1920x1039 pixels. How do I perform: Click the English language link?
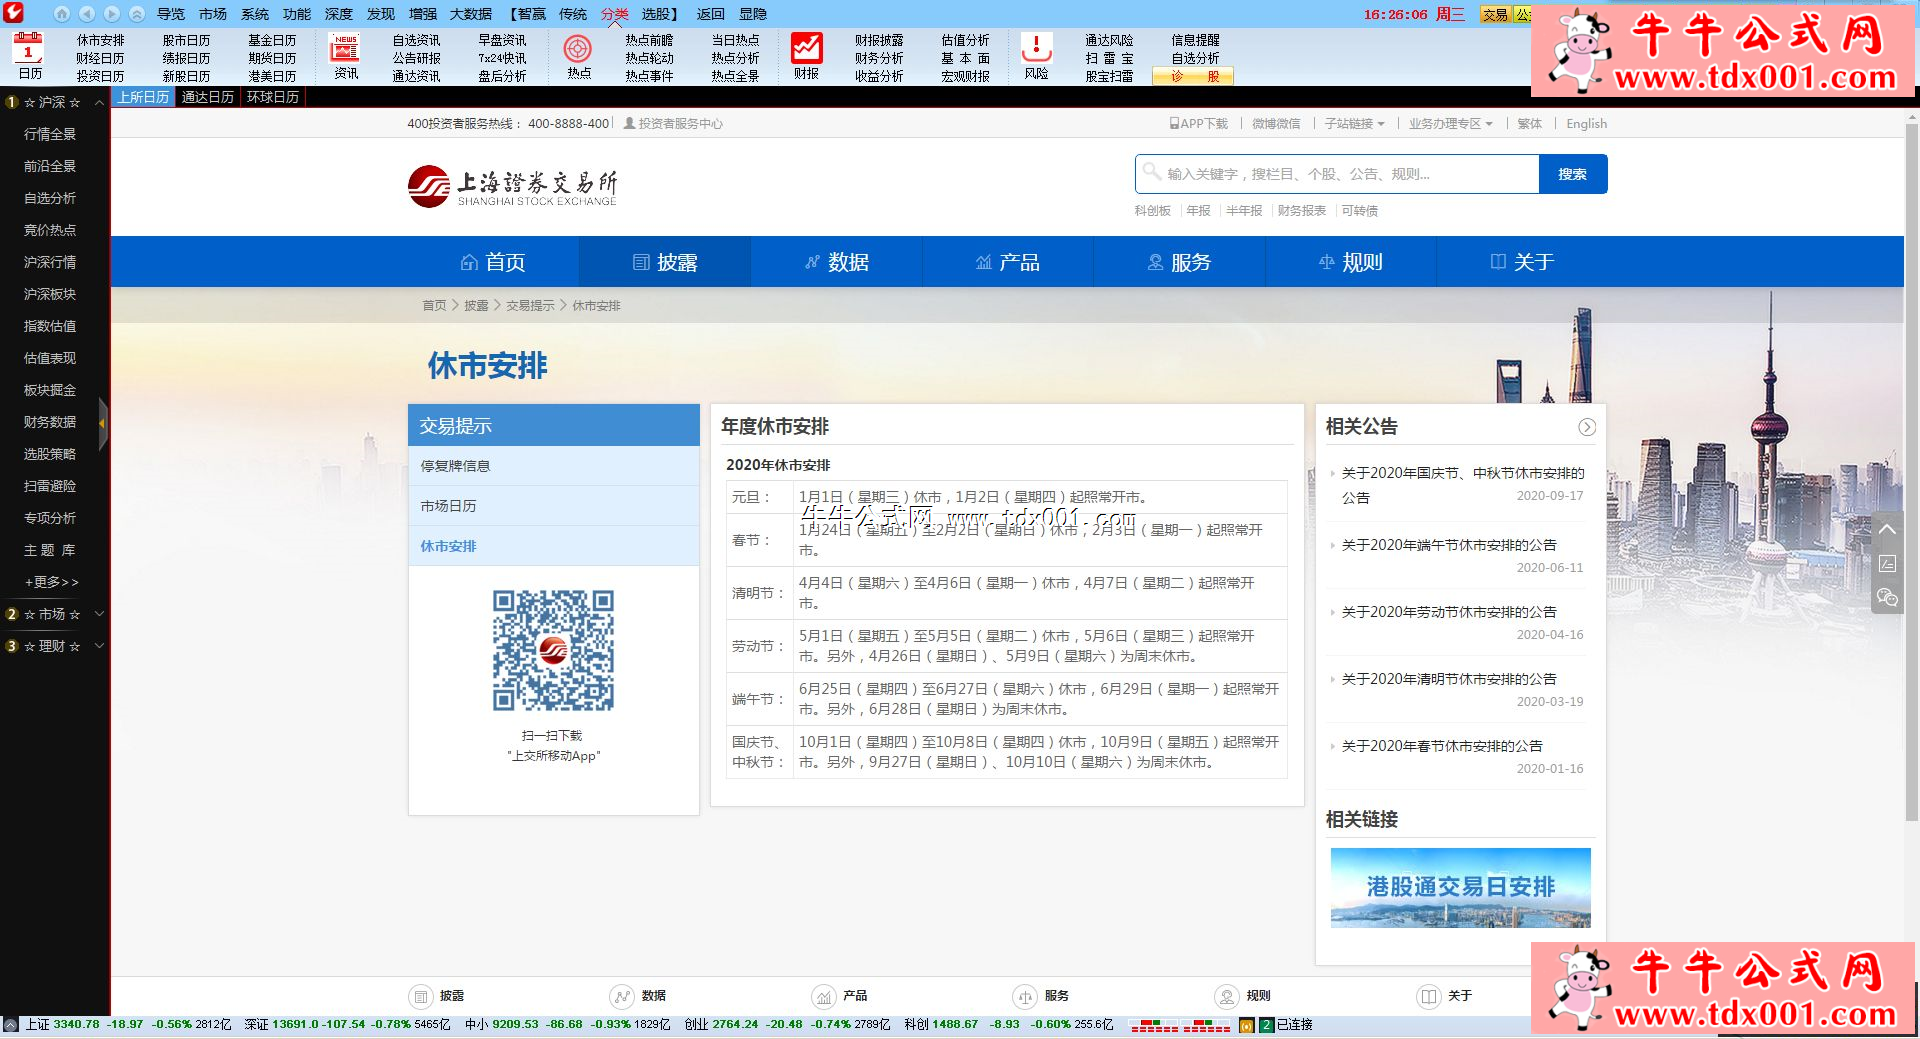pyautogui.click(x=1586, y=124)
